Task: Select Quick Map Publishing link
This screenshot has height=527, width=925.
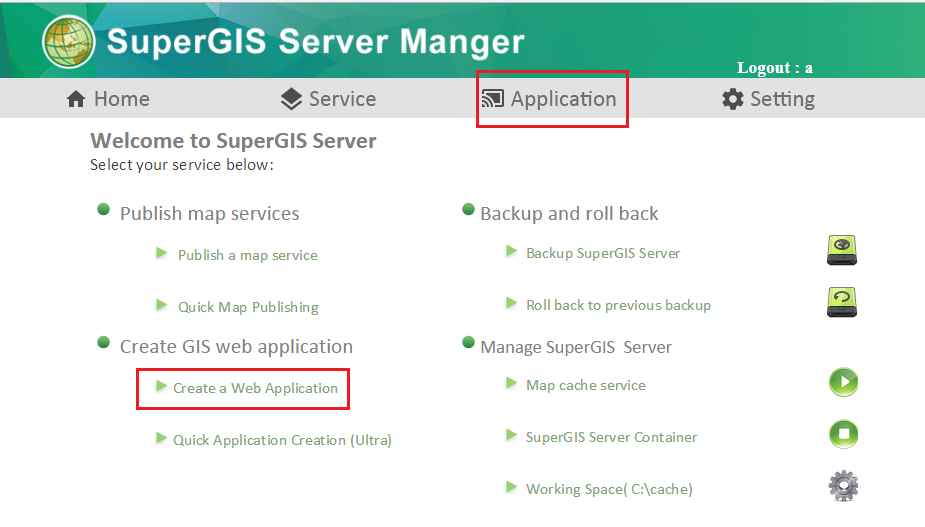Action: [248, 307]
